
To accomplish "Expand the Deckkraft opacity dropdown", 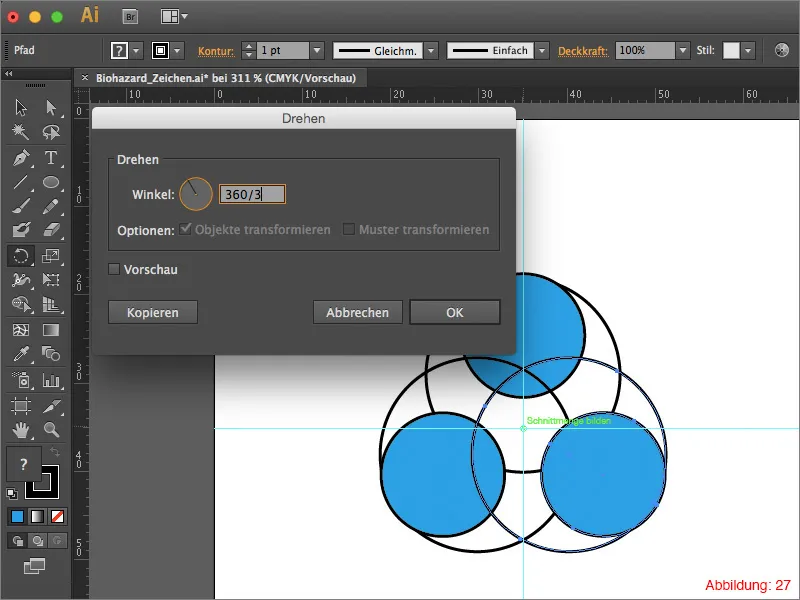I will tap(683, 50).
